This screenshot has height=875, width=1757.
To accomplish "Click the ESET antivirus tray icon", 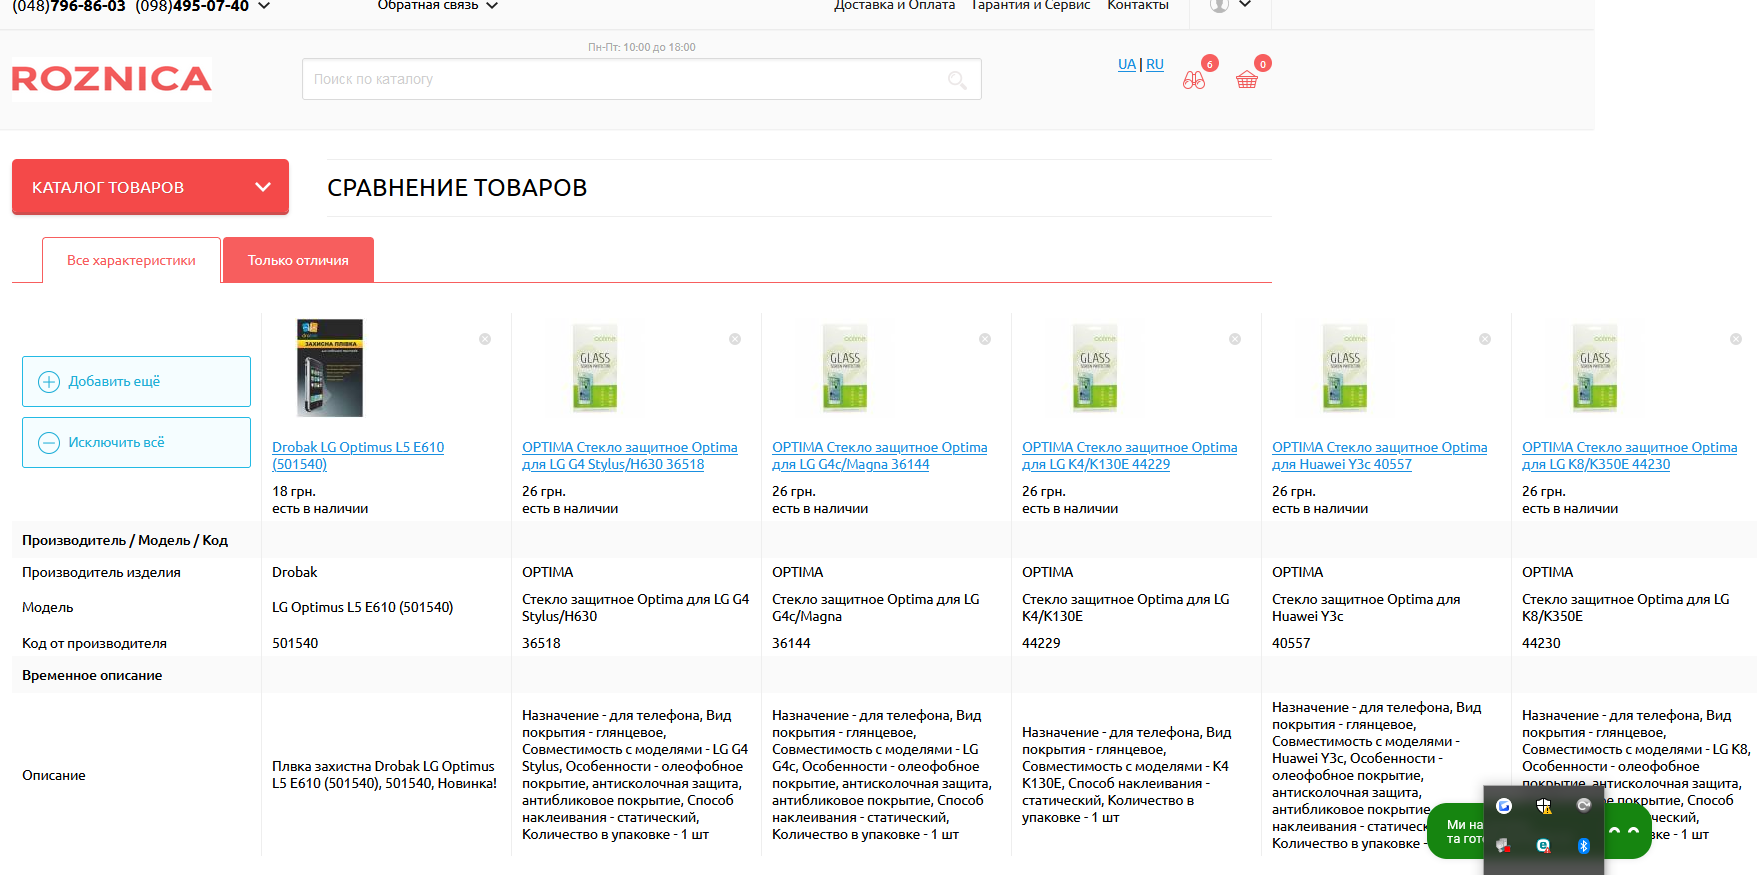I will 1544,846.
